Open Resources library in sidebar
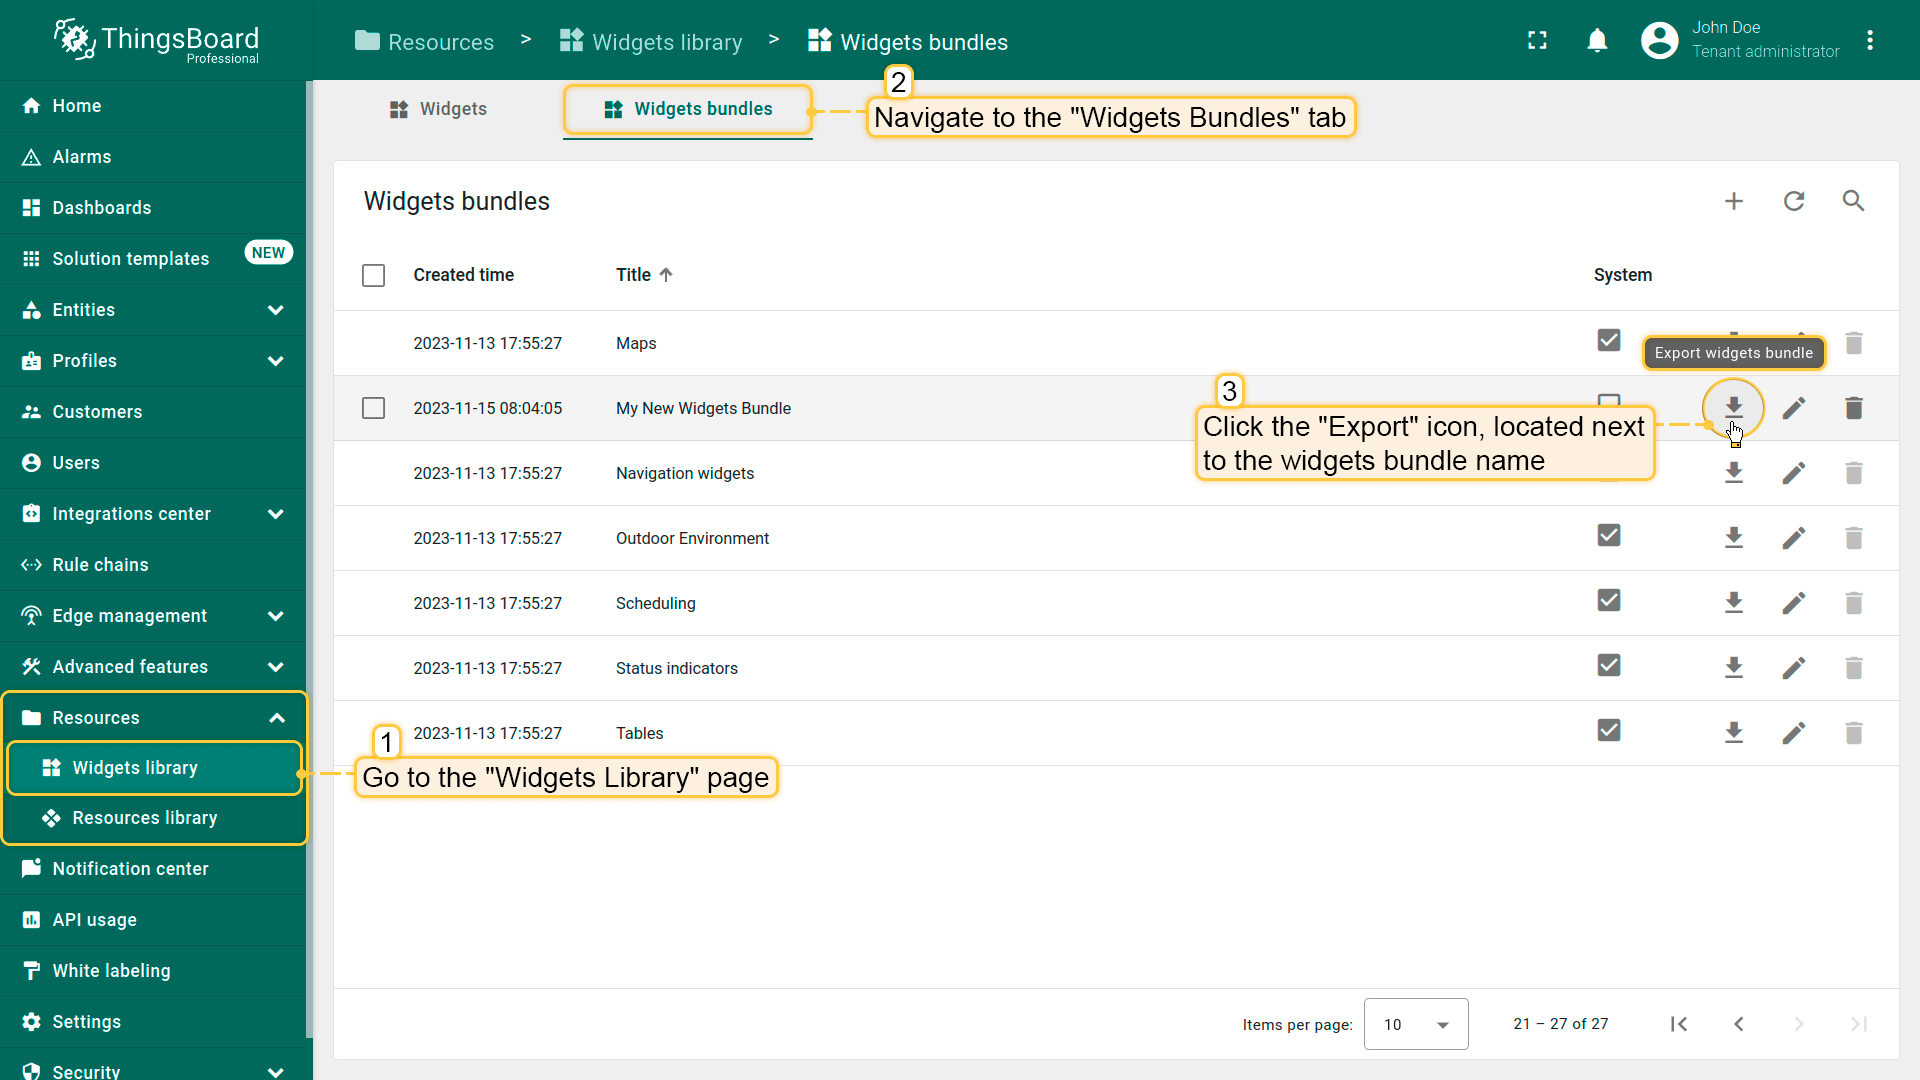Image resolution: width=1920 pixels, height=1080 pixels. 144,818
